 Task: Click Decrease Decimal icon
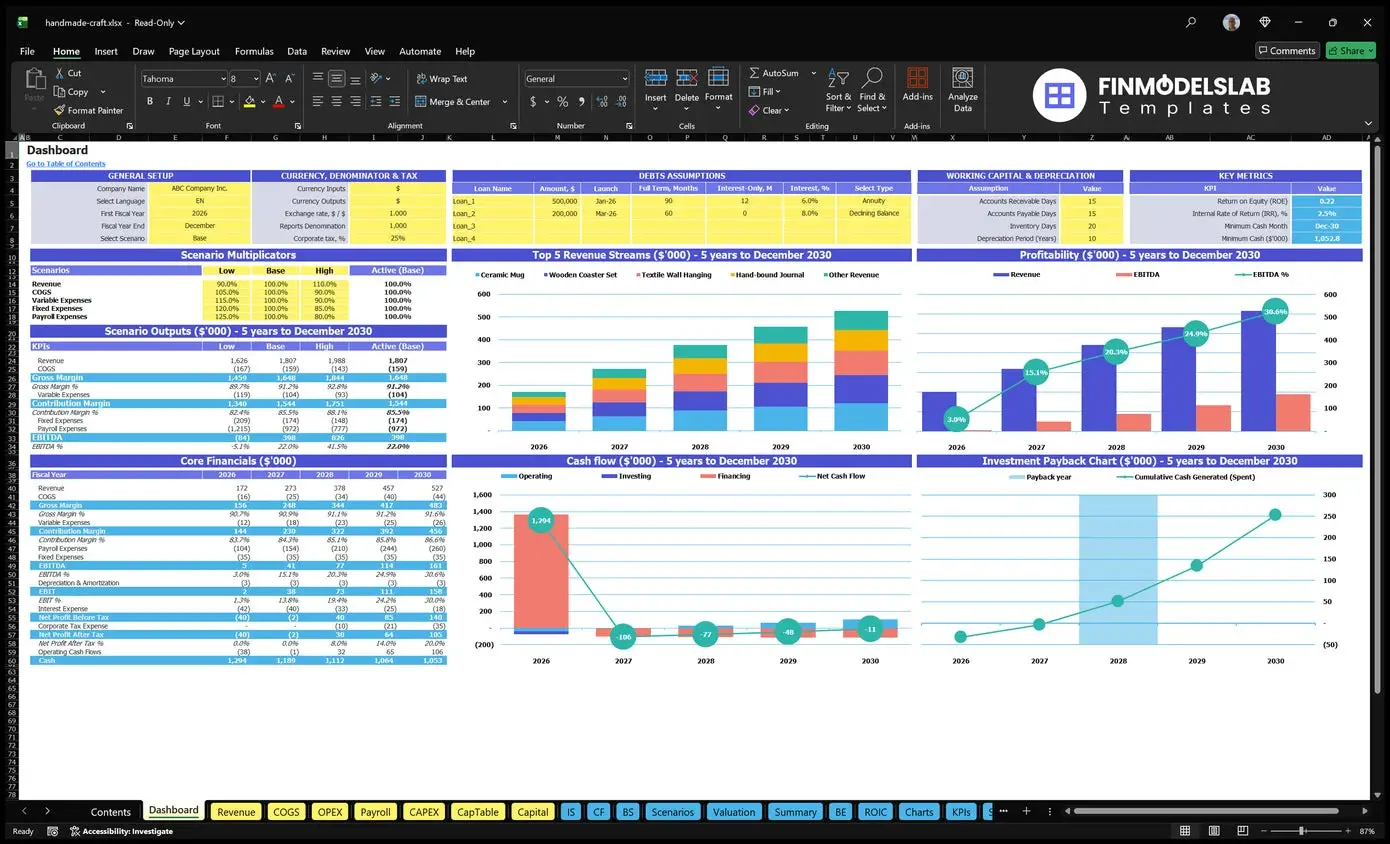point(620,101)
